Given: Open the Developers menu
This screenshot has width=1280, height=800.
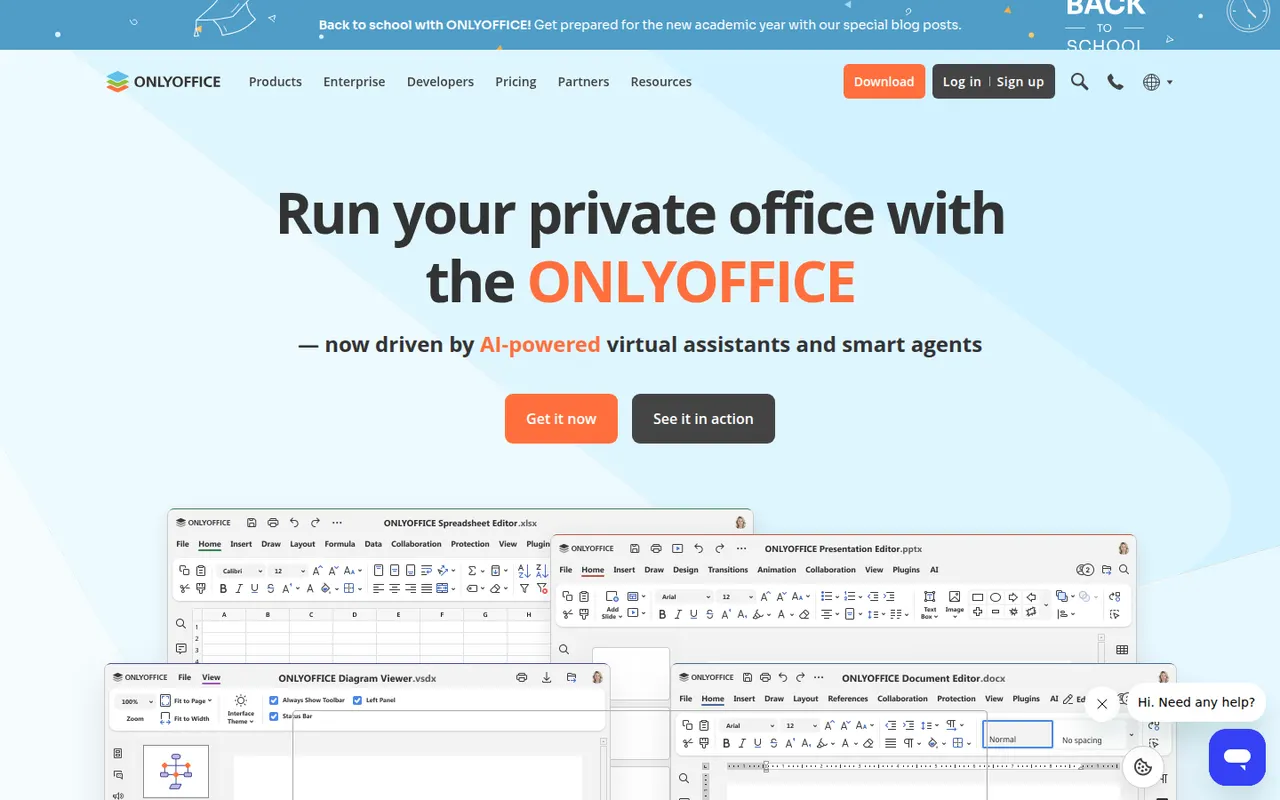Looking at the screenshot, I should click(440, 82).
